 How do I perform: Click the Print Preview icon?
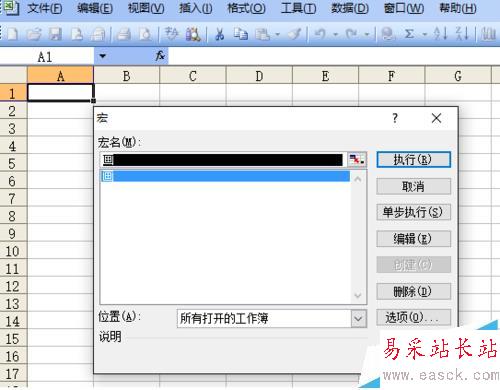tap(145, 34)
